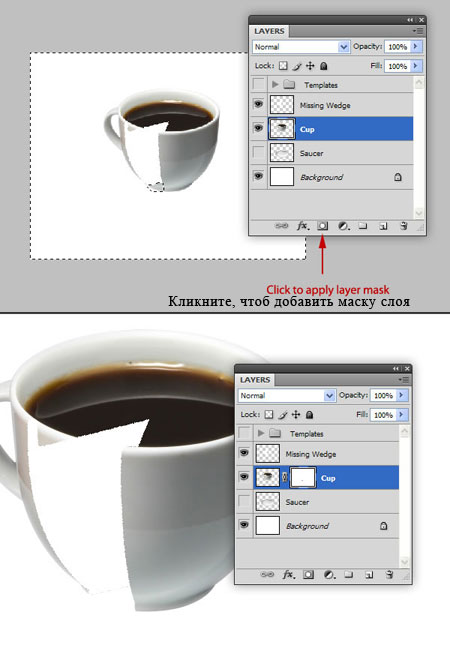Select LAYERS tab in upper panel
The width and height of the screenshot is (450, 648).
click(269, 31)
